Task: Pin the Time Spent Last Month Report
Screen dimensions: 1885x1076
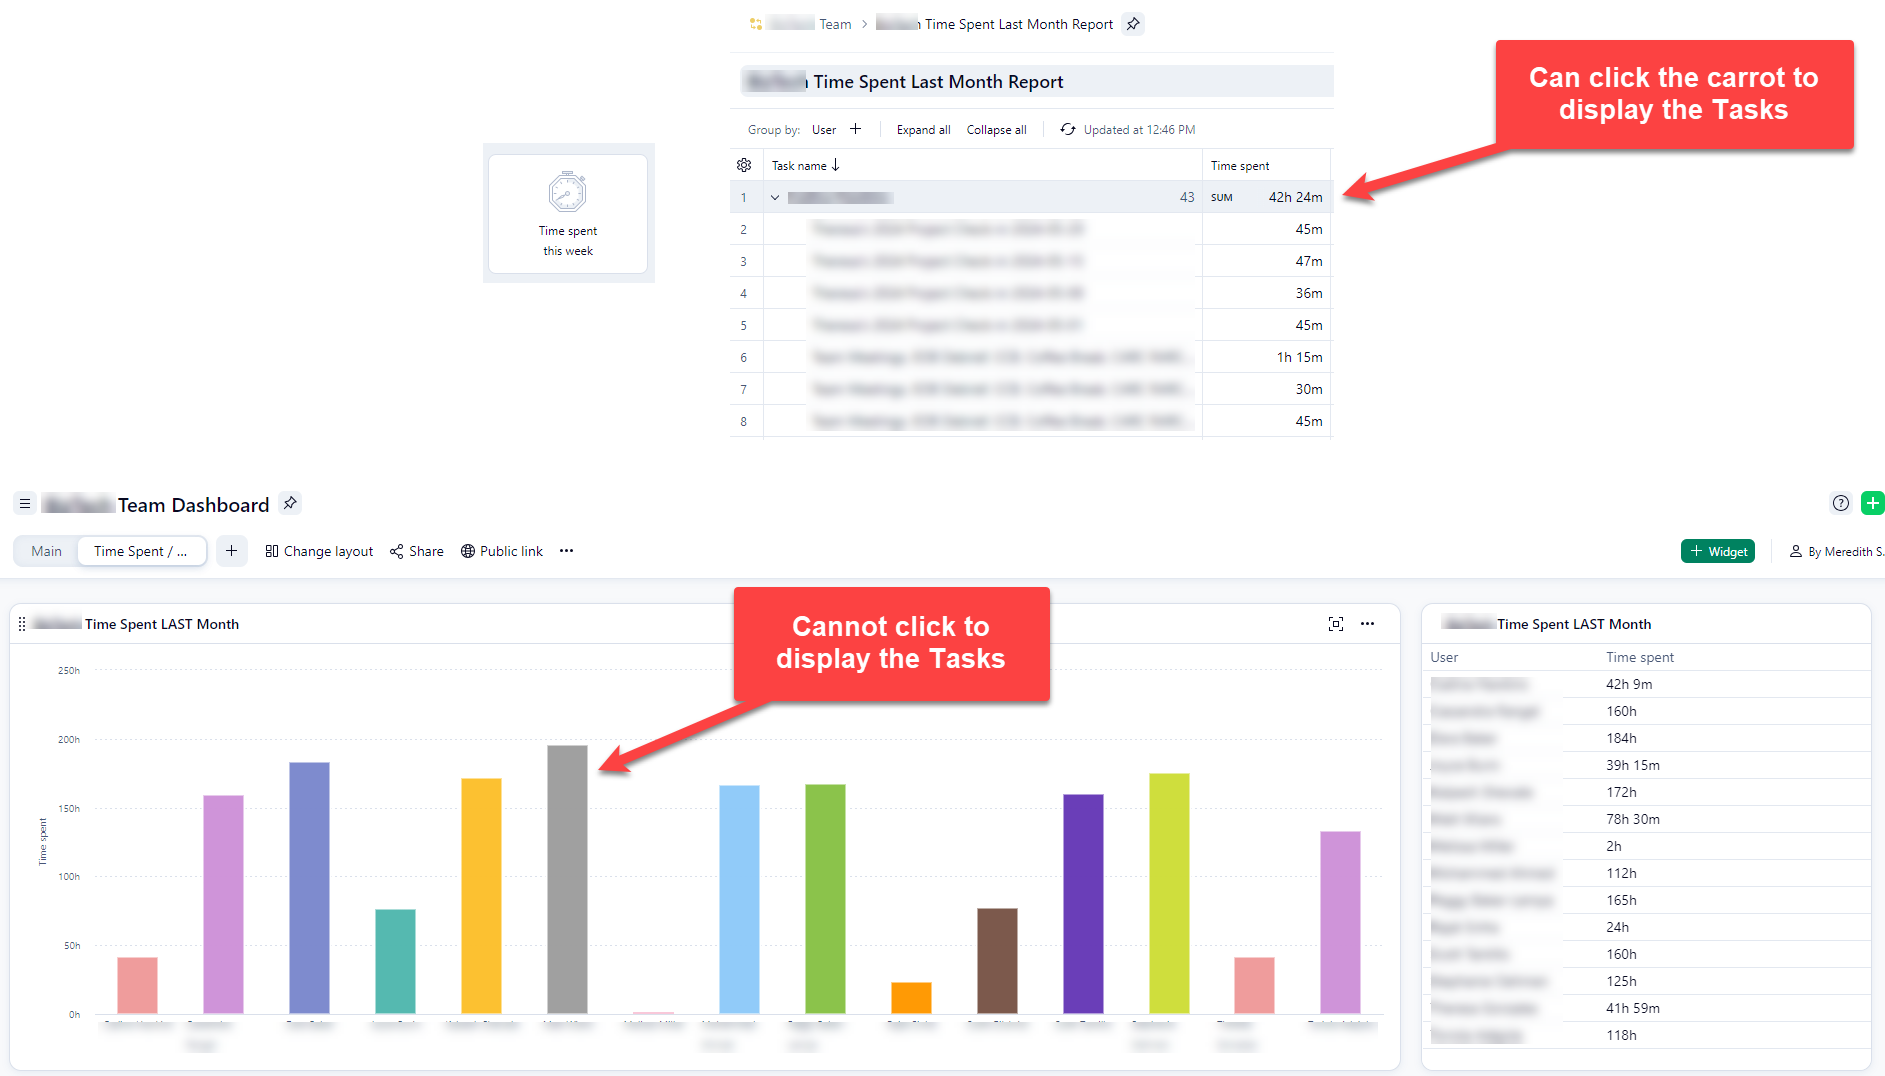Action: click(1133, 24)
